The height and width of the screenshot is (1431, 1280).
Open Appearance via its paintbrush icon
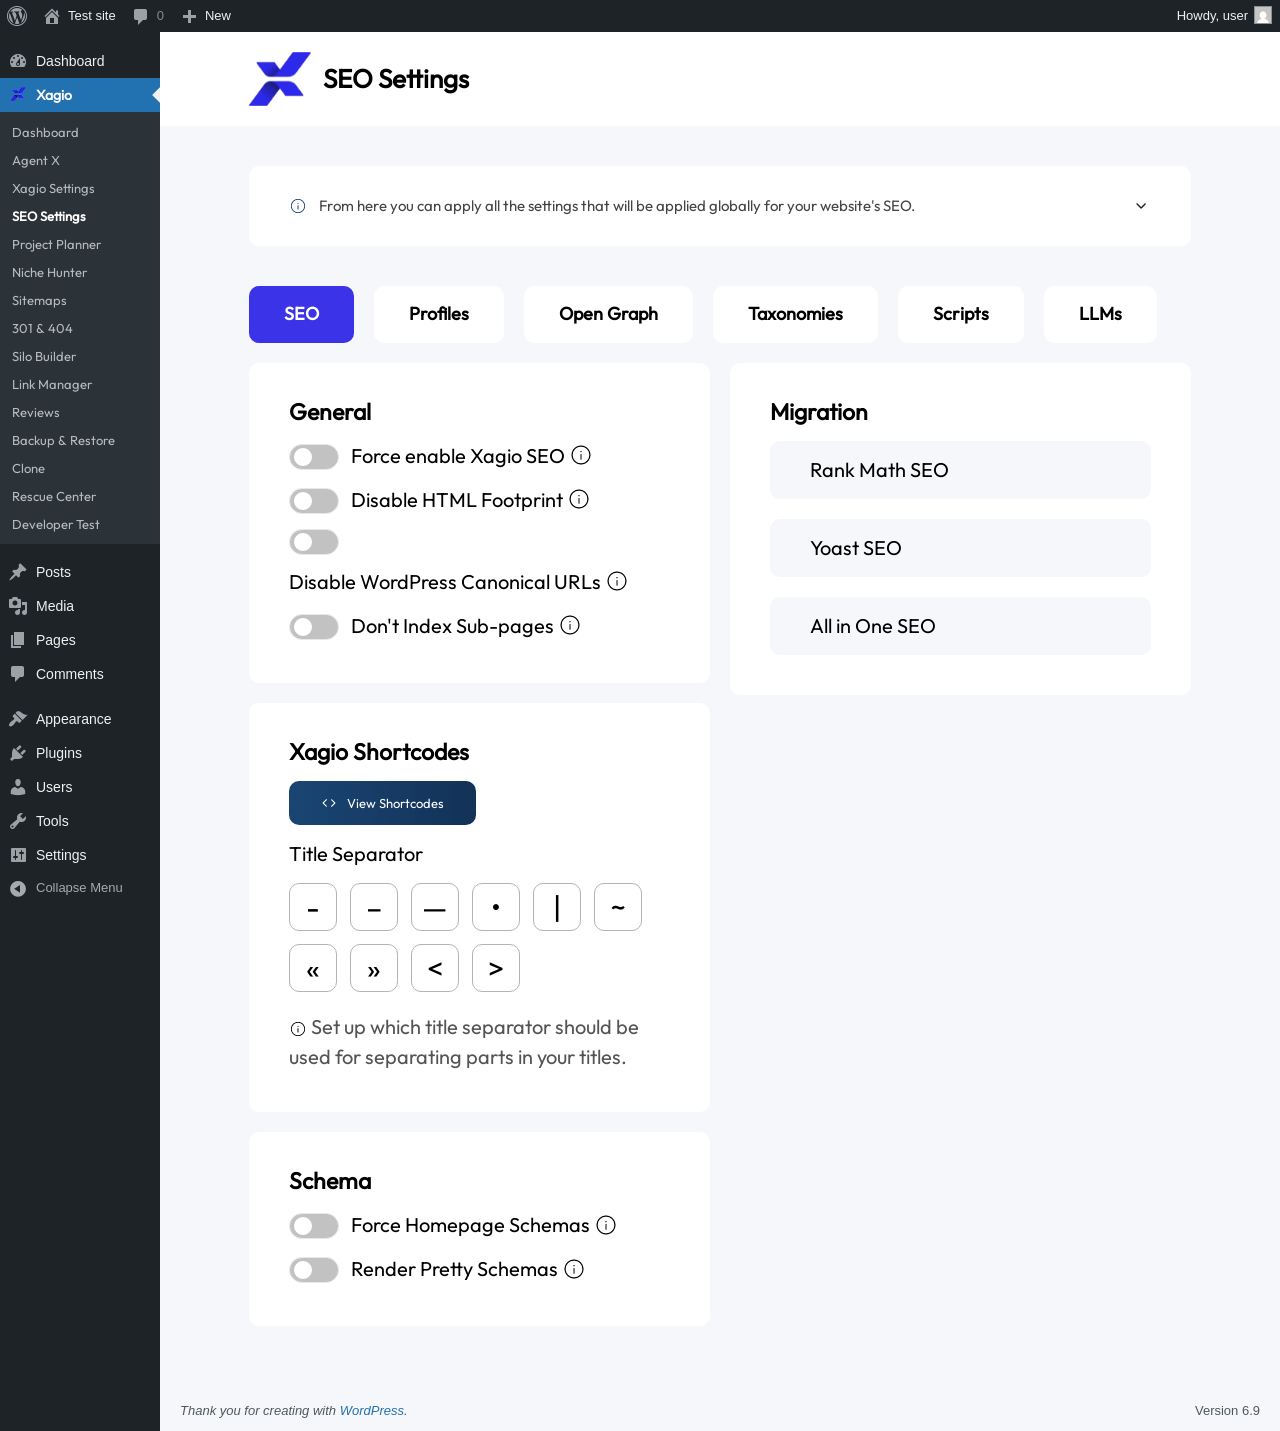coord(18,719)
